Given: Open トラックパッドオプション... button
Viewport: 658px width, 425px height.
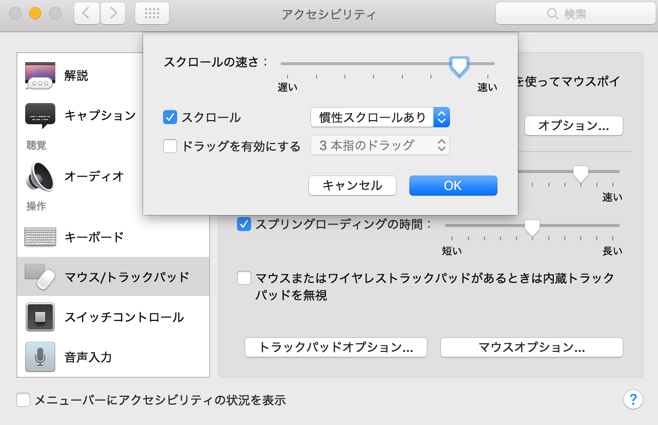Looking at the screenshot, I should coord(336,347).
